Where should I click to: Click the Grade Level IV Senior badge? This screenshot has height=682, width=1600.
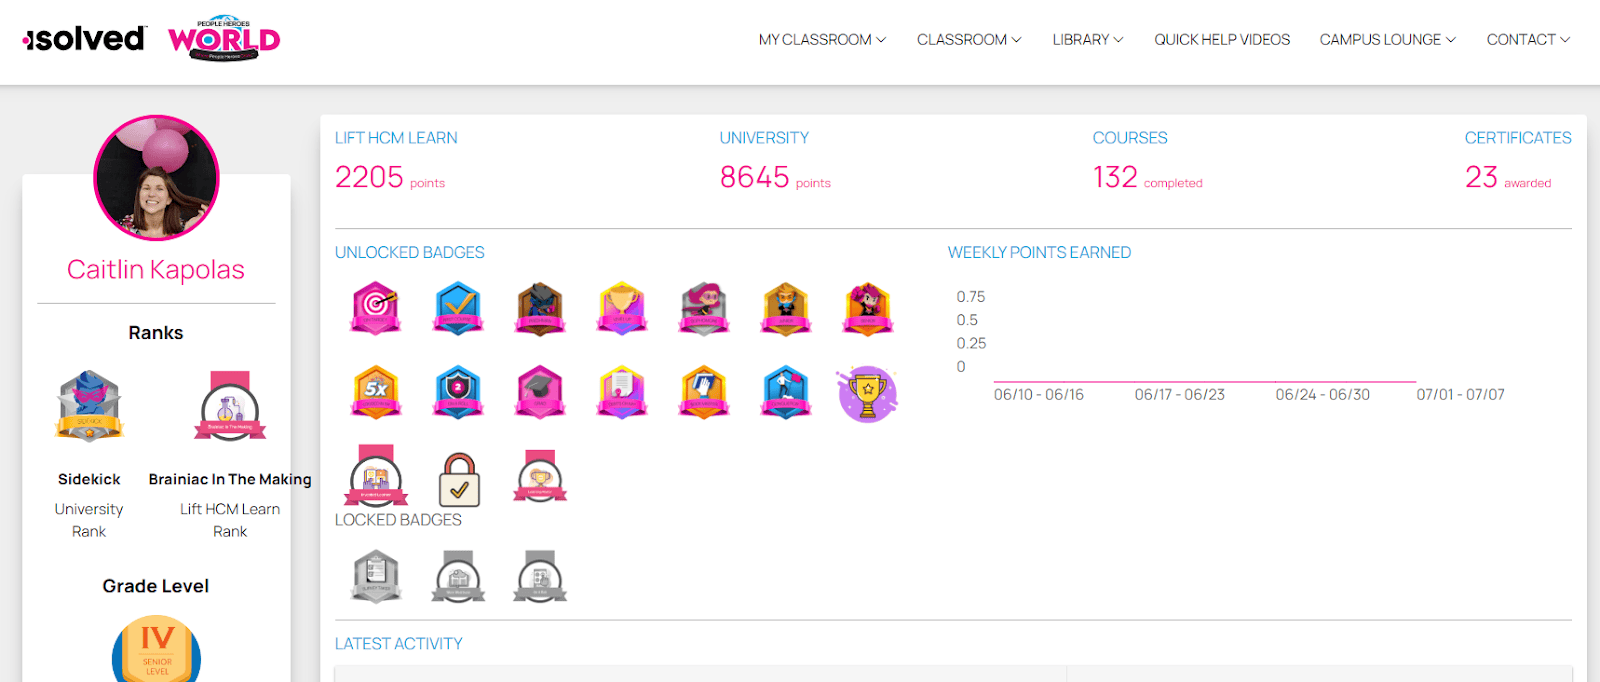click(156, 650)
